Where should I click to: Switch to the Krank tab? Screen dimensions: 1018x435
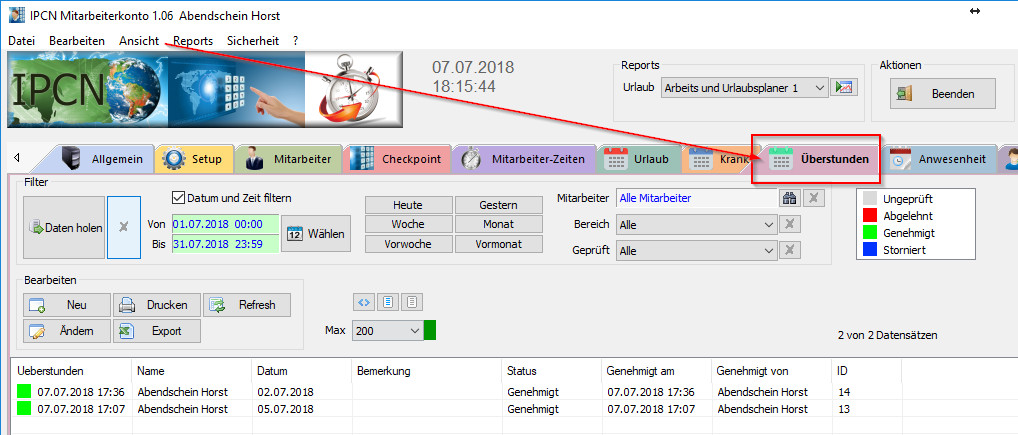[x=717, y=159]
